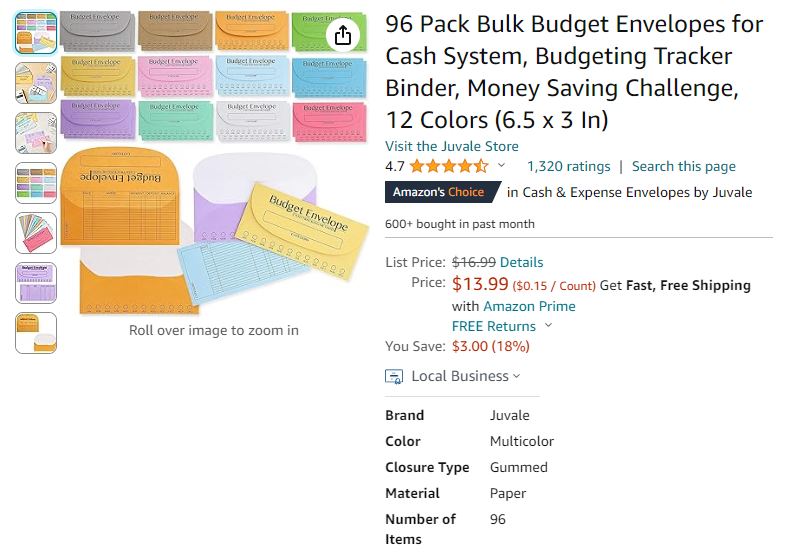The width and height of the screenshot is (799, 553).
Task: Expand the Local Business chevron
Action: coord(517,376)
